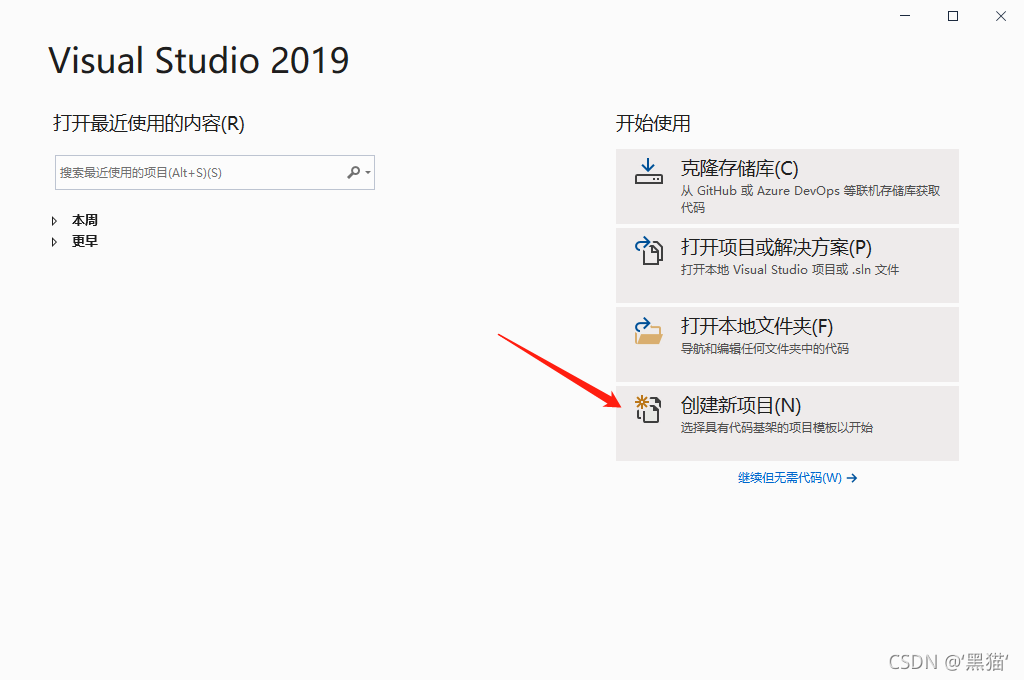This screenshot has height=680, width=1024.
Task: Click the 打开本地文件夹(F) title text
Action: coord(757,326)
